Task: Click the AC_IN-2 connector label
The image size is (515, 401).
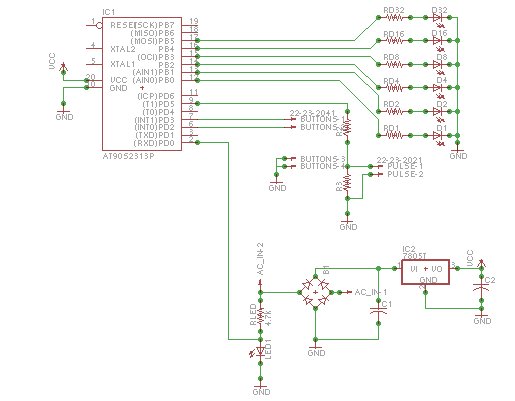Action: click(260, 259)
